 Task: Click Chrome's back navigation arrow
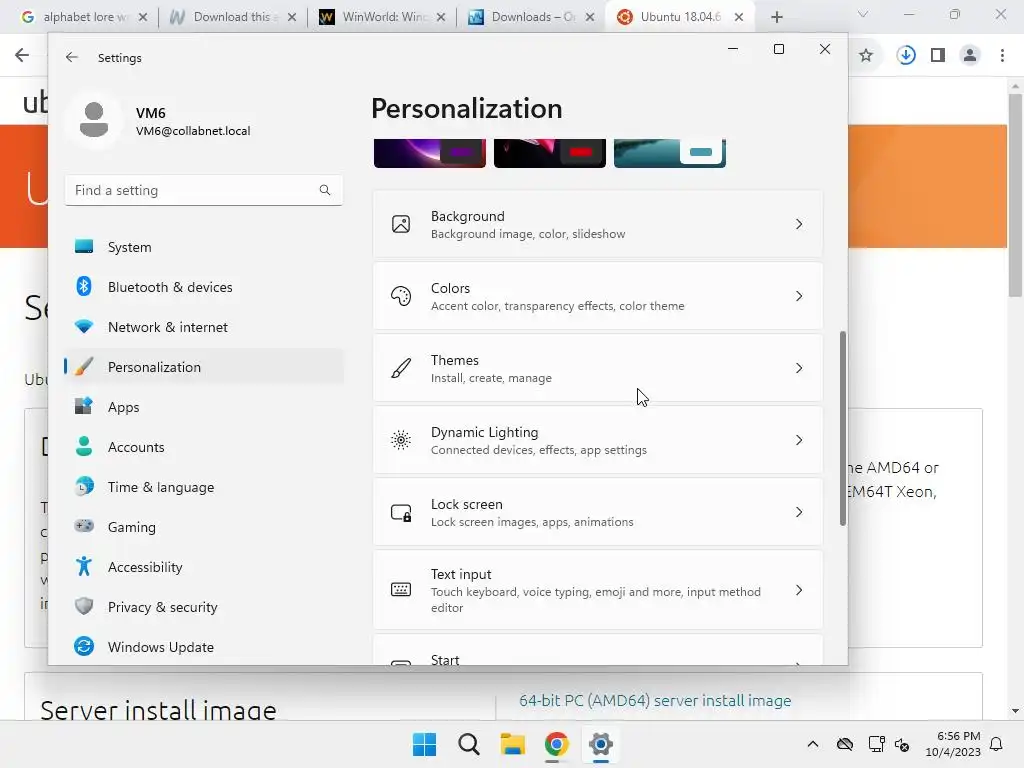click(22, 56)
